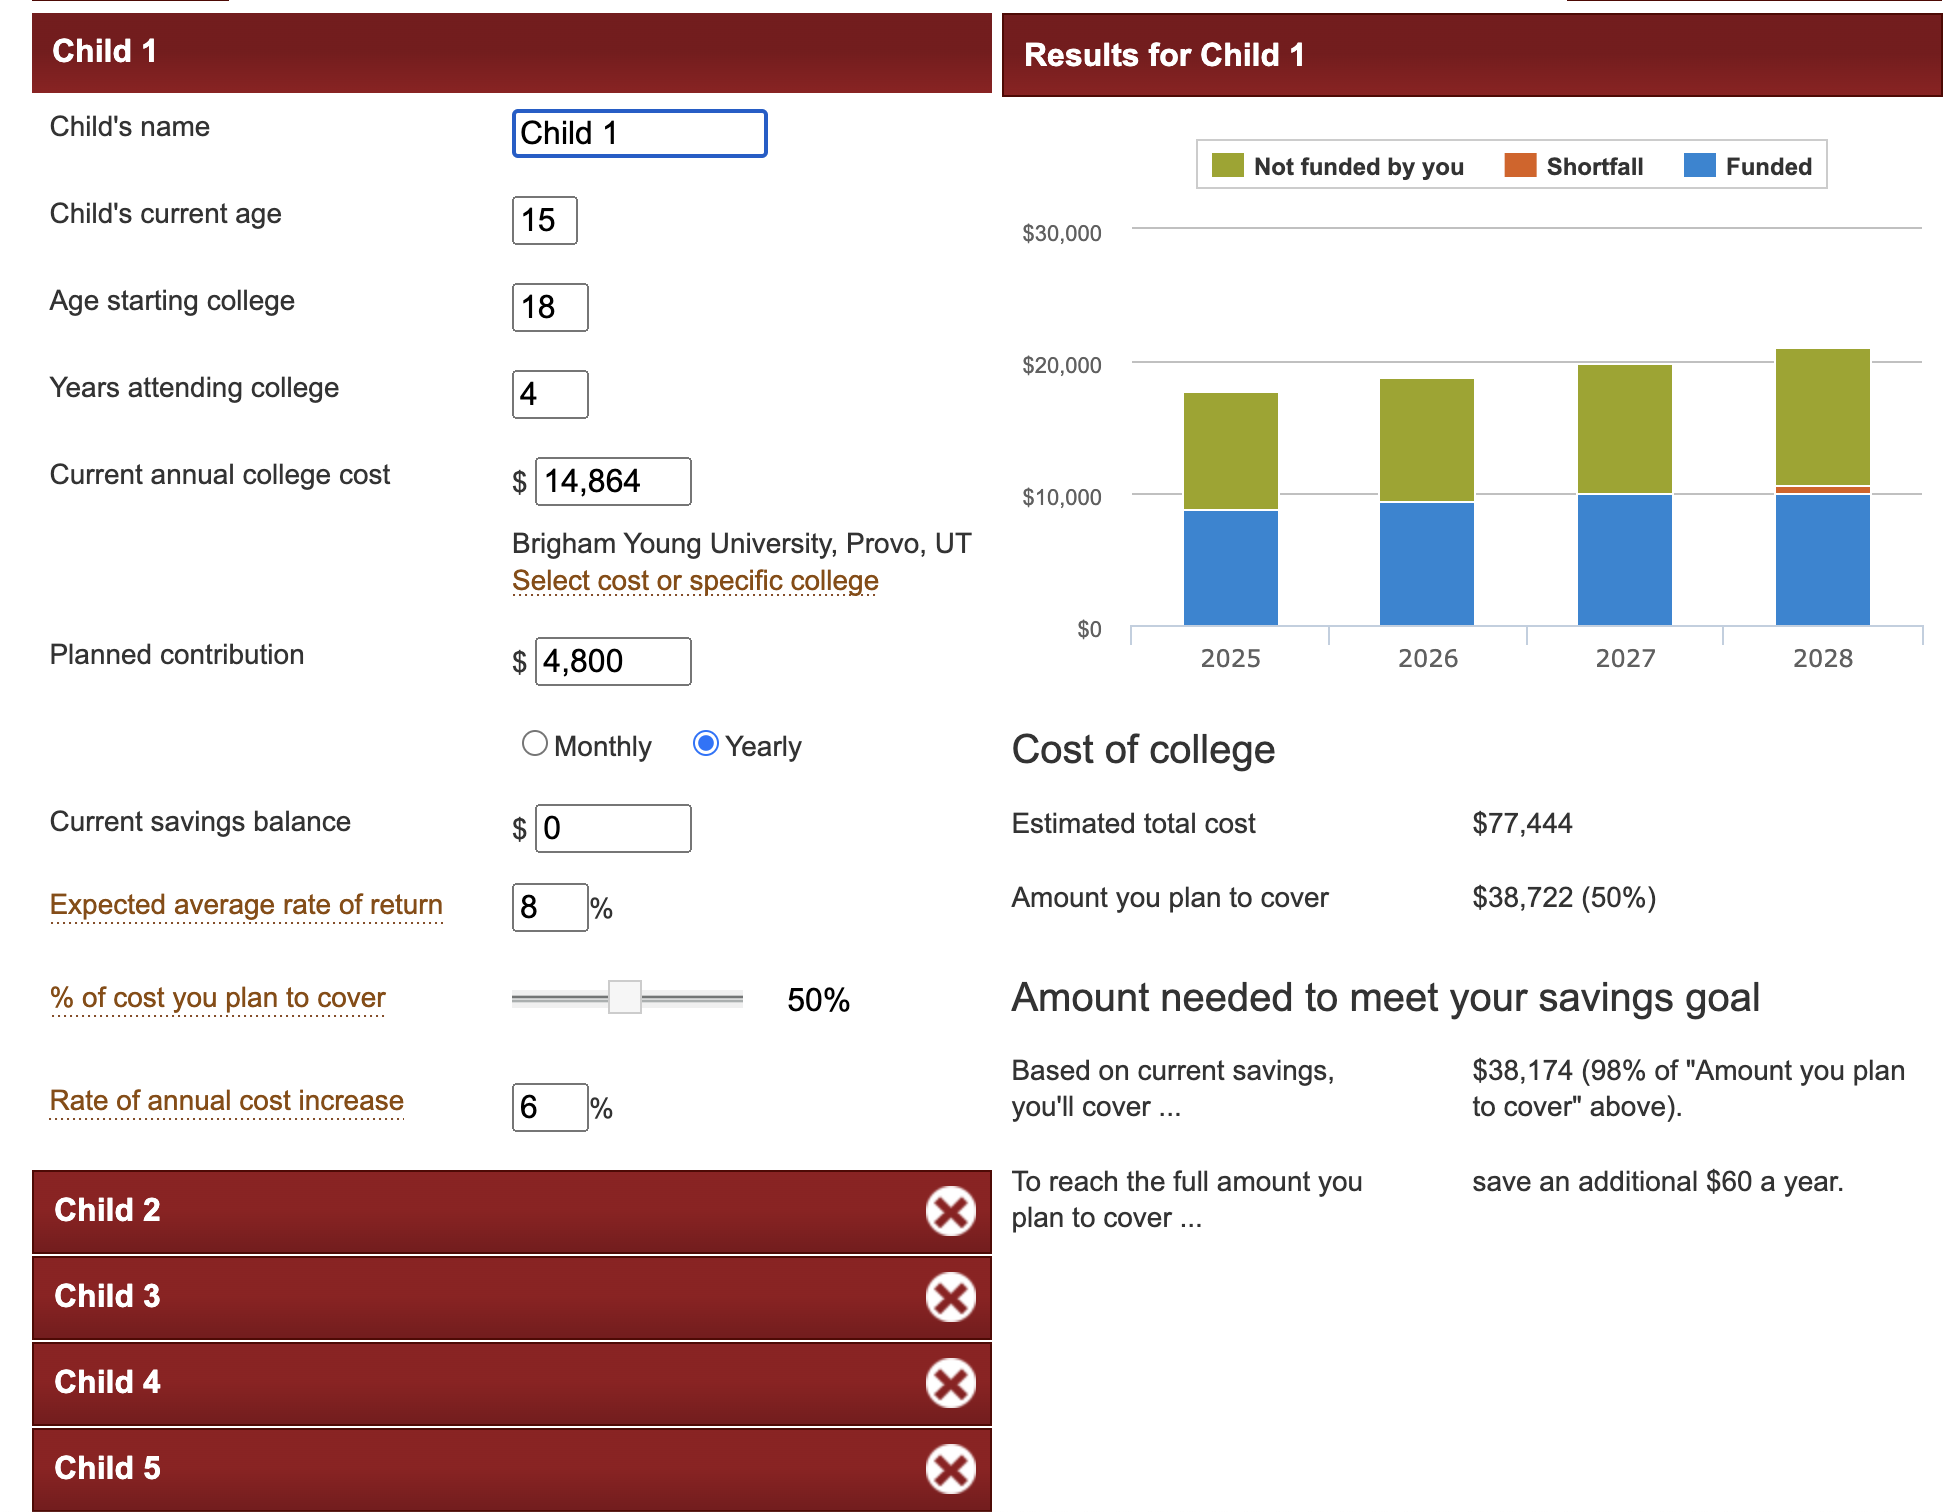This screenshot has width=1958, height=1512.
Task: Click the Planned contribution amount field
Action: (613, 662)
